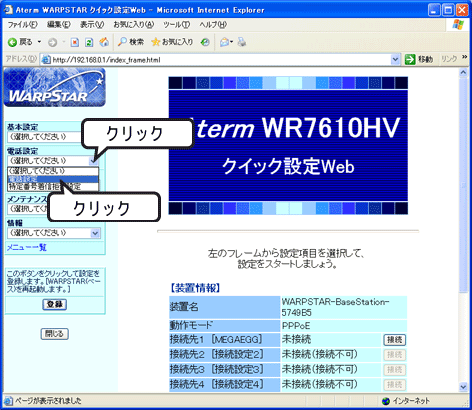Open the ヘルプ(H) menu
Image resolution: width=472 pixels, height=410 pixels.
213,25
